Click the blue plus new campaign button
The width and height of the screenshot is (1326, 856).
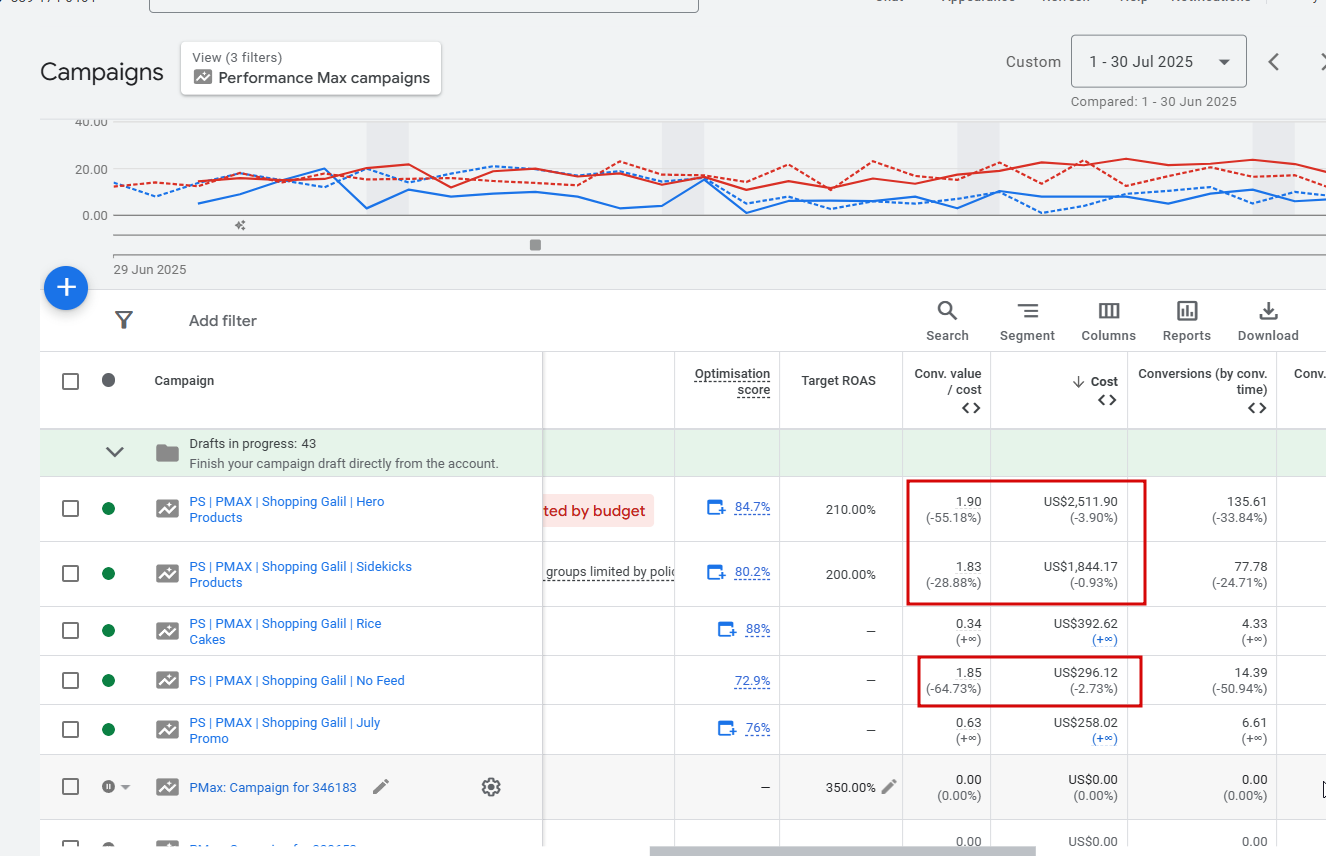(x=66, y=288)
